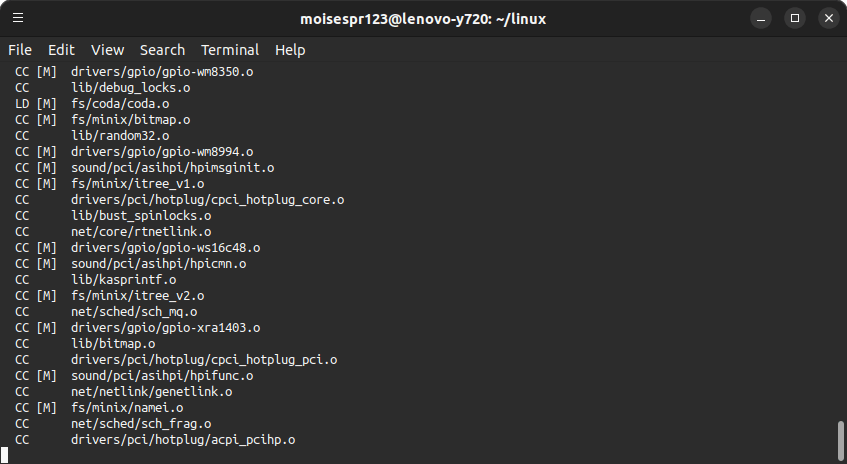The width and height of the screenshot is (847, 464).
Task: Open the Edit menu
Action: tap(61, 50)
